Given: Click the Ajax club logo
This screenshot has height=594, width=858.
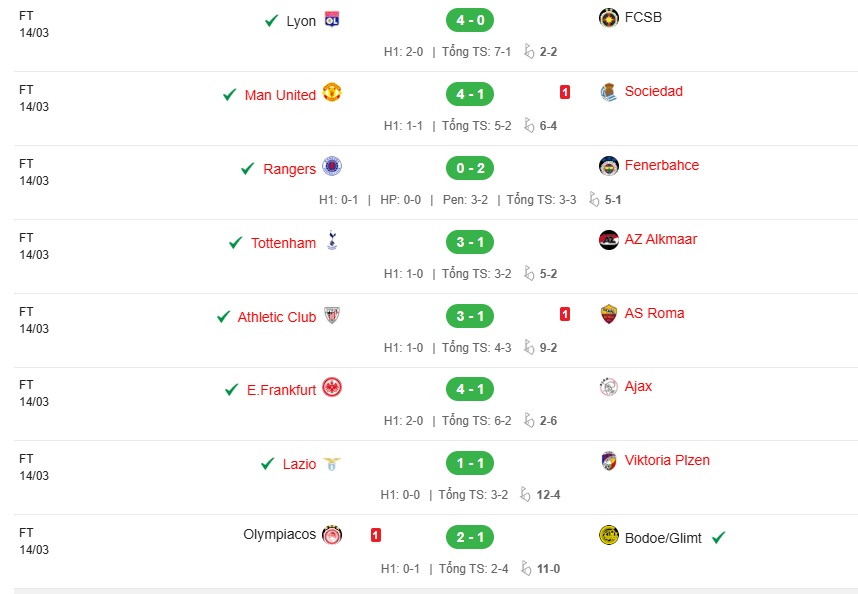Looking at the screenshot, I should pos(608,387).
